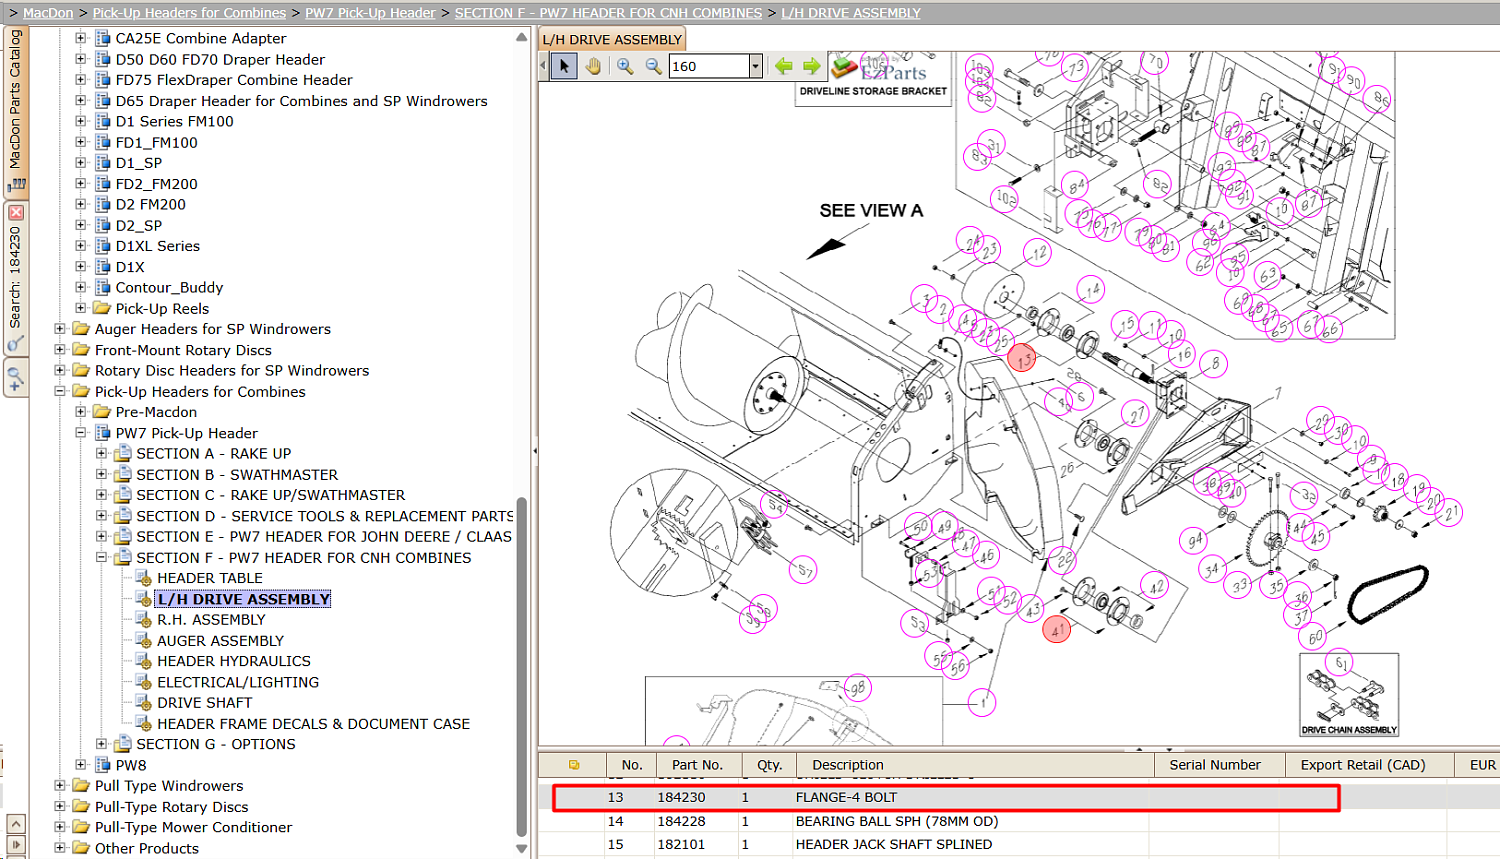Click the Pre-Macdon folder icon
1500x859 pixels.
click(x=102, y=412)
